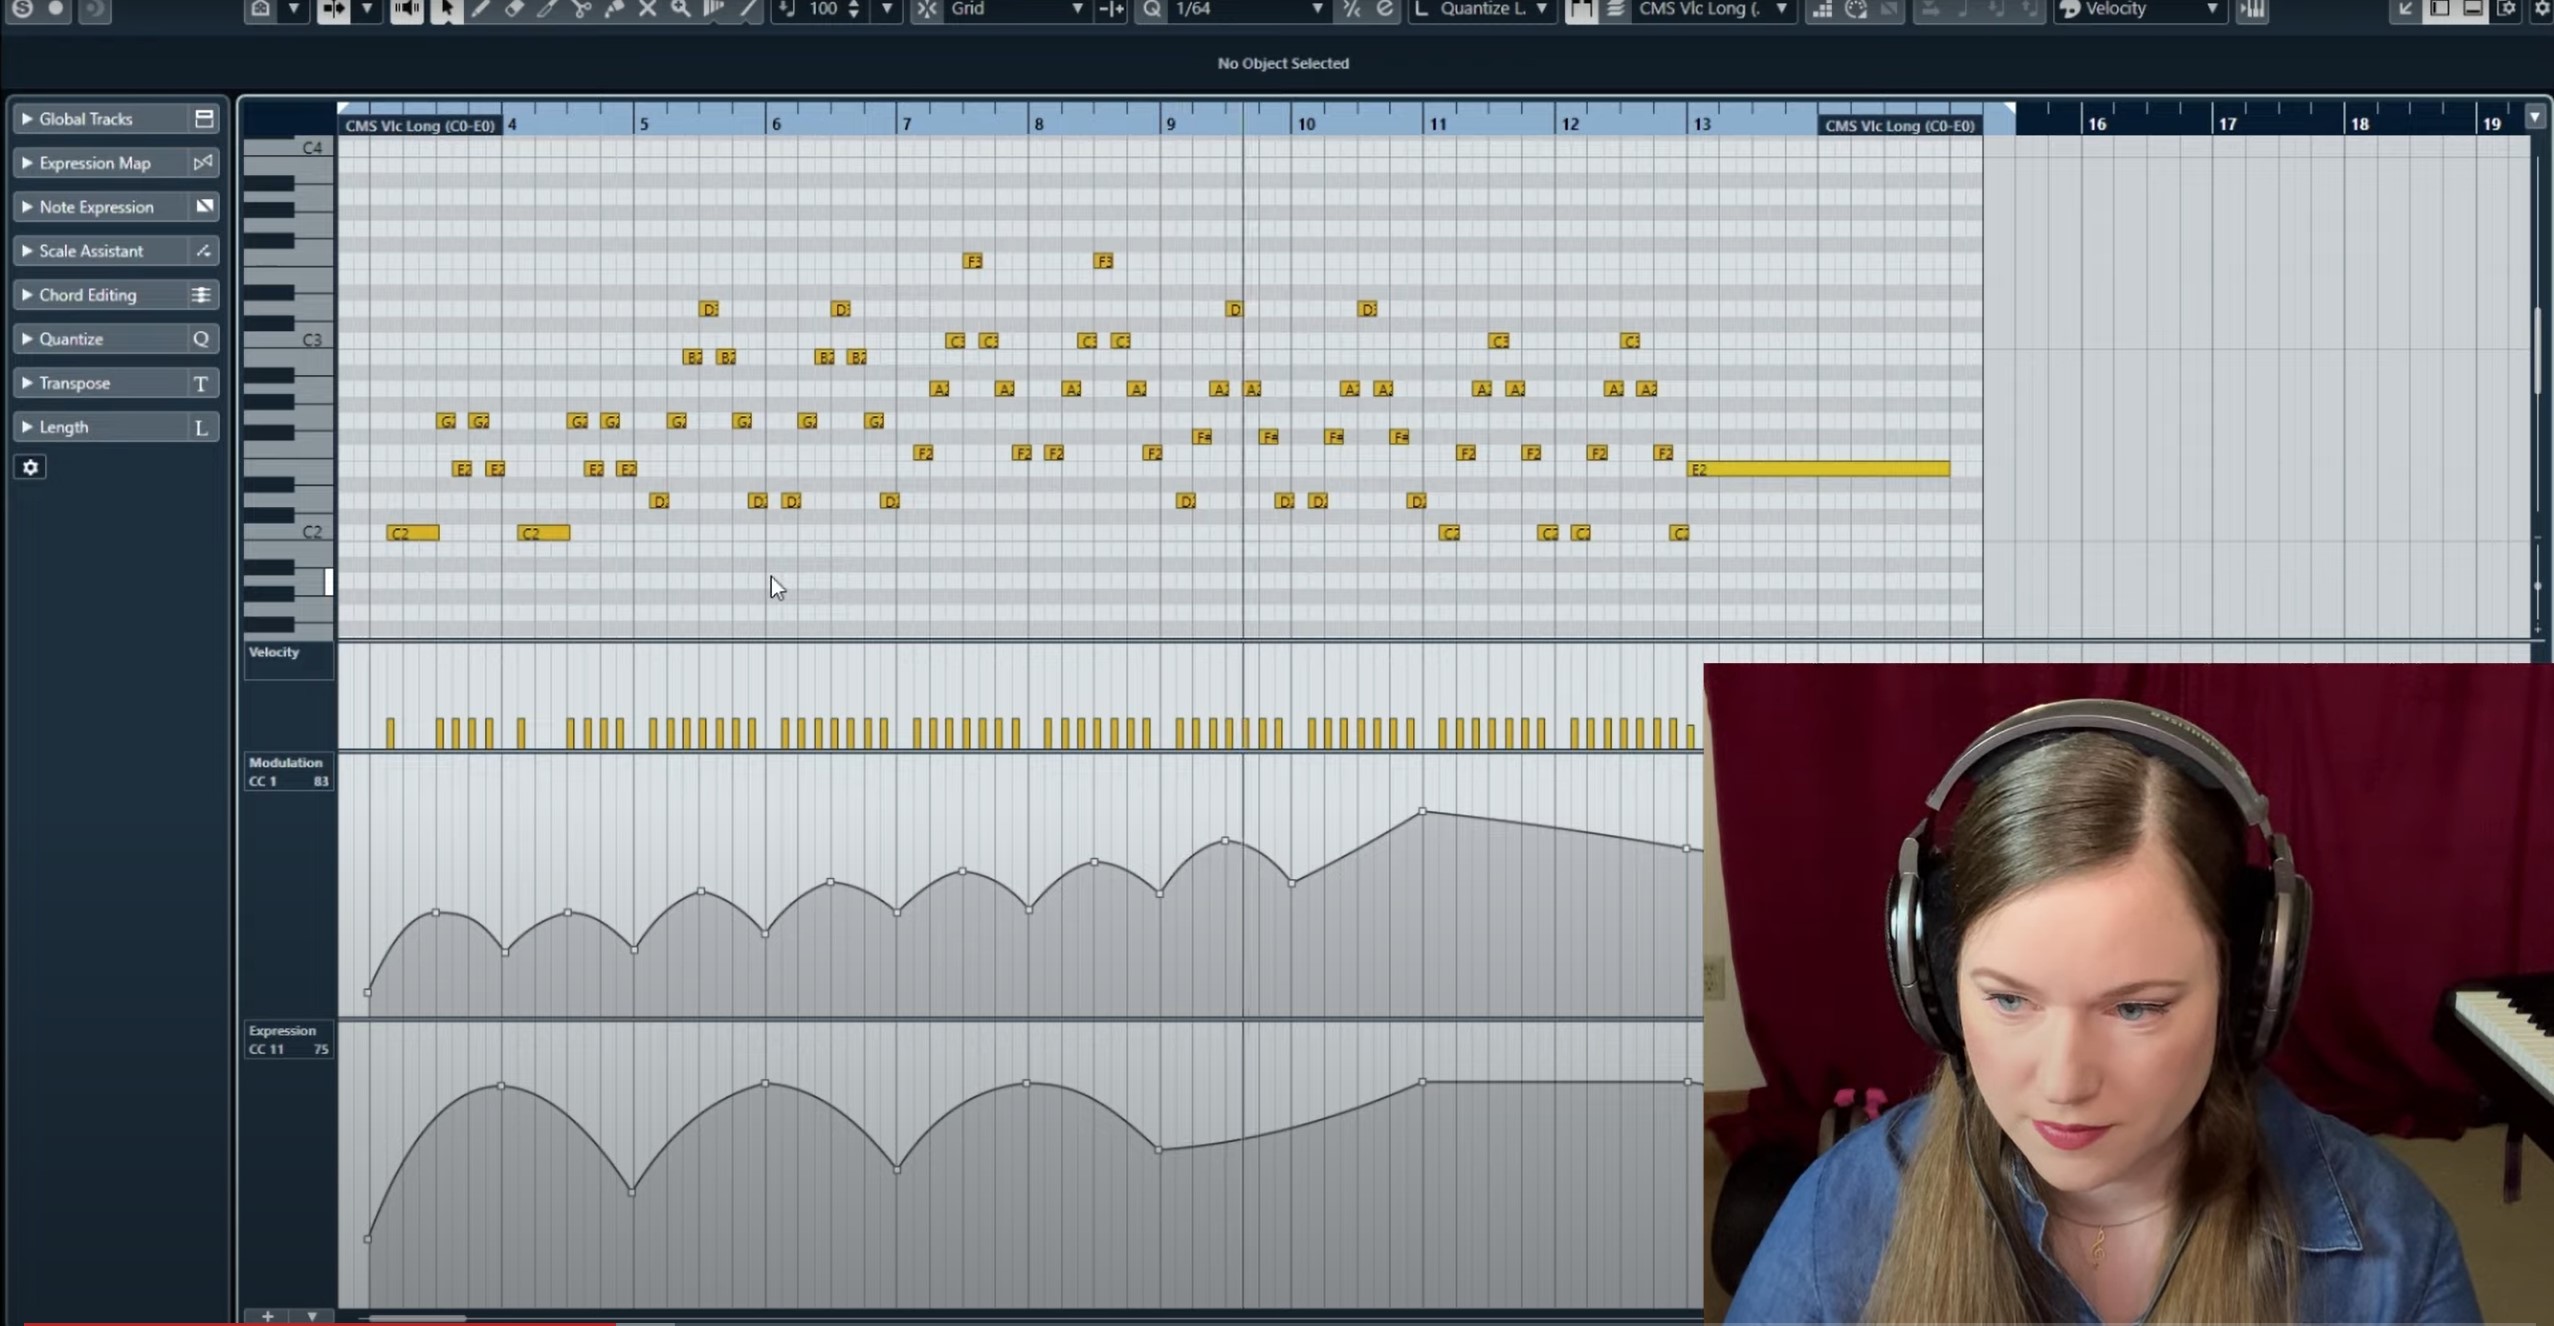This screenshot has width=2554, height=1326.
Task: Add a controller lane with plus button
Action: (267, 1316)
